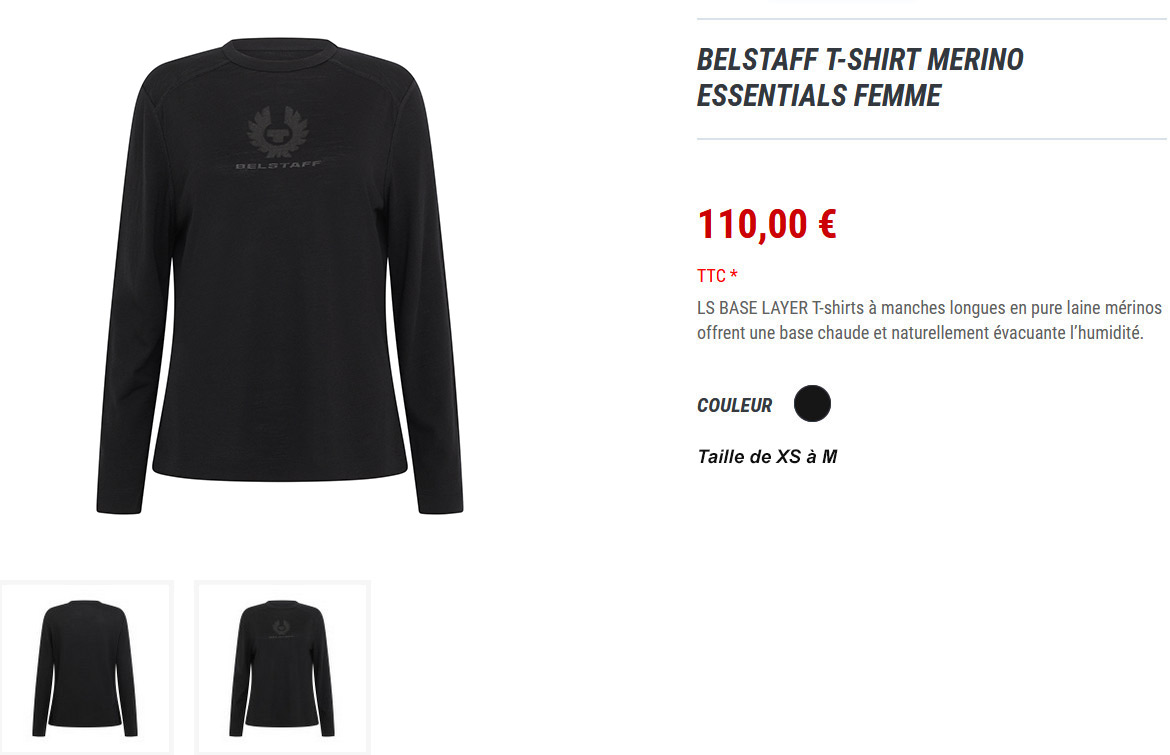1170x755 pixels.
Task: Click the main black shirt product image
Action: click(x=280, y=275)
